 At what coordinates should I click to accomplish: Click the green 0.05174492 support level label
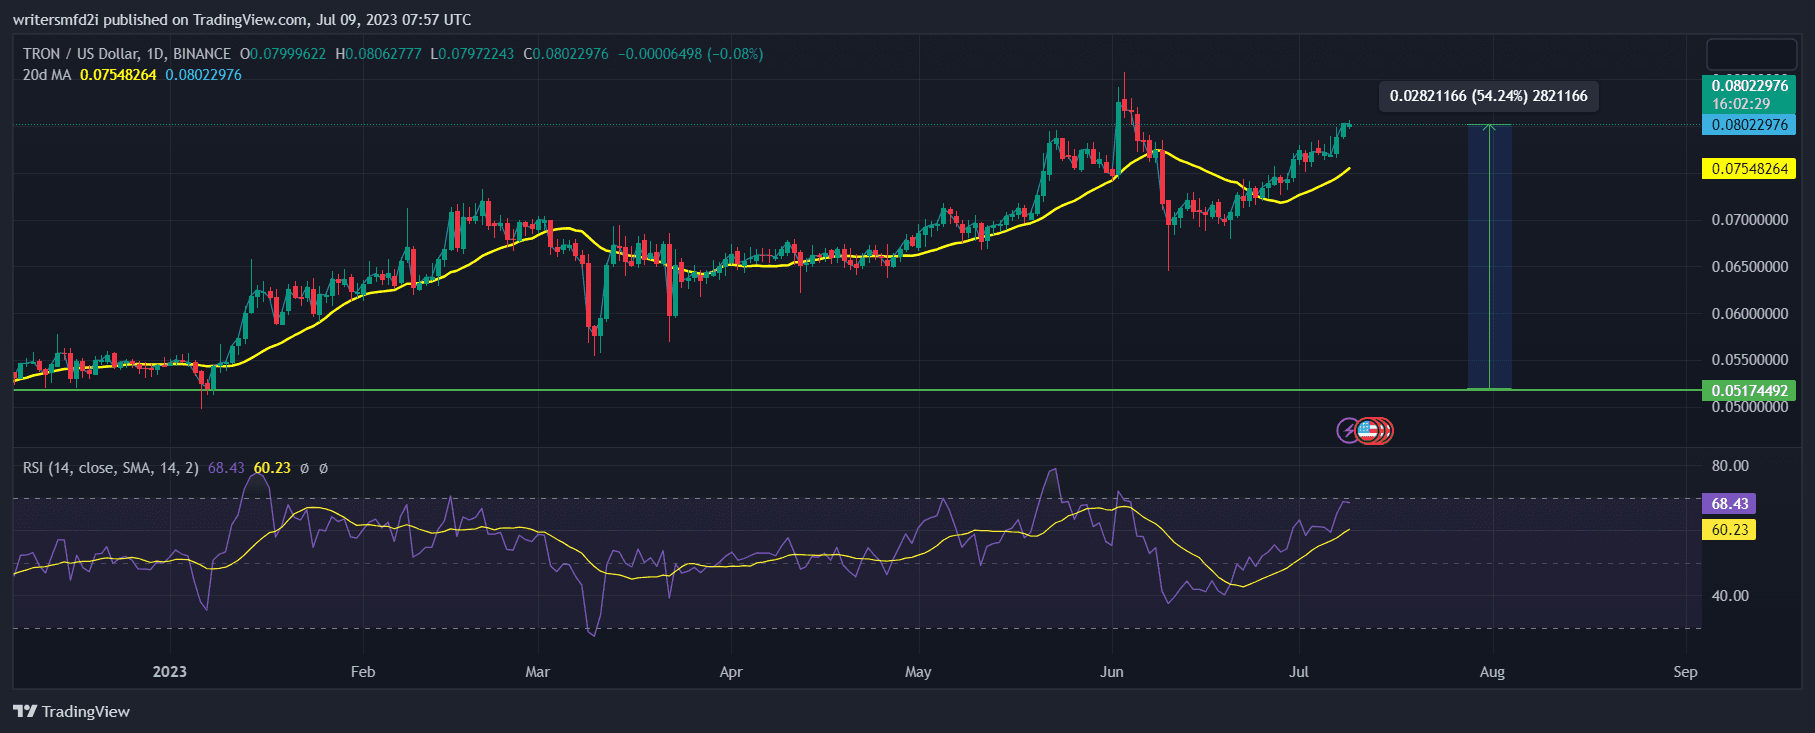click(x=1749, y=391)
